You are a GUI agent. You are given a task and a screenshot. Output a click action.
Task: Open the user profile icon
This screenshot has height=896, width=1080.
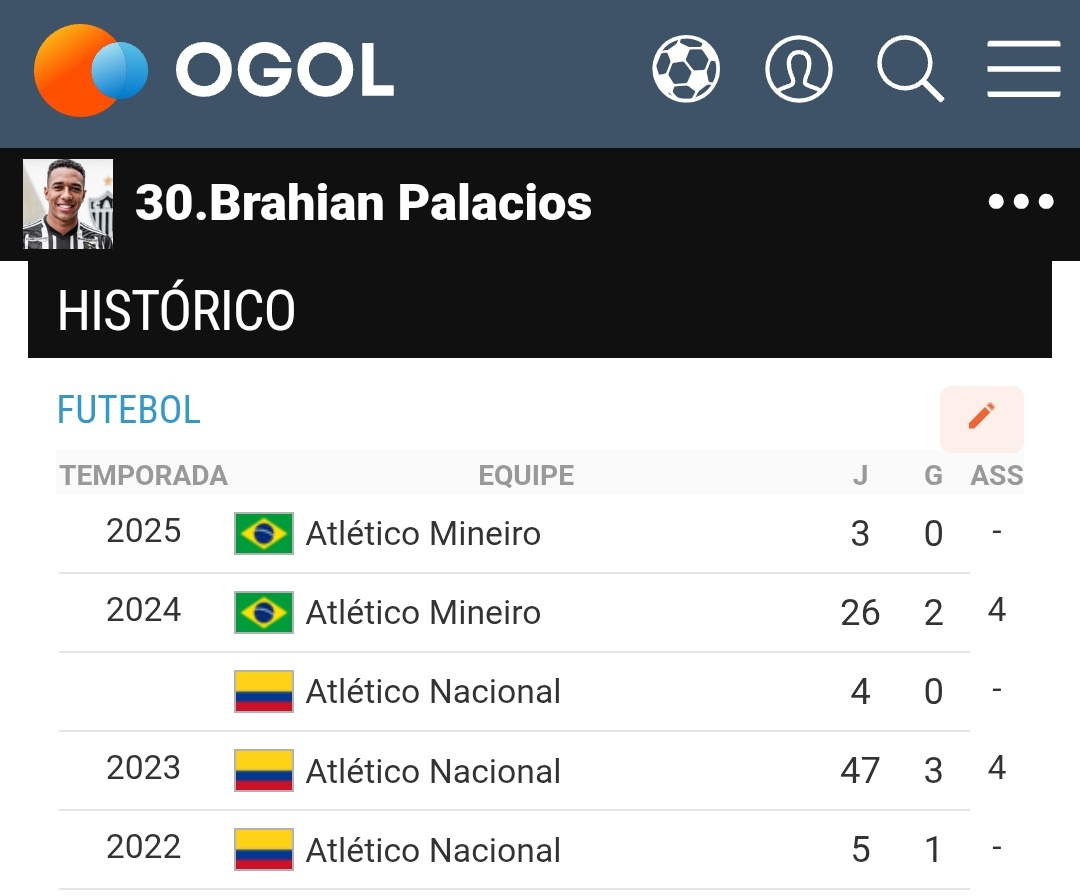click(x=799, y=69)
